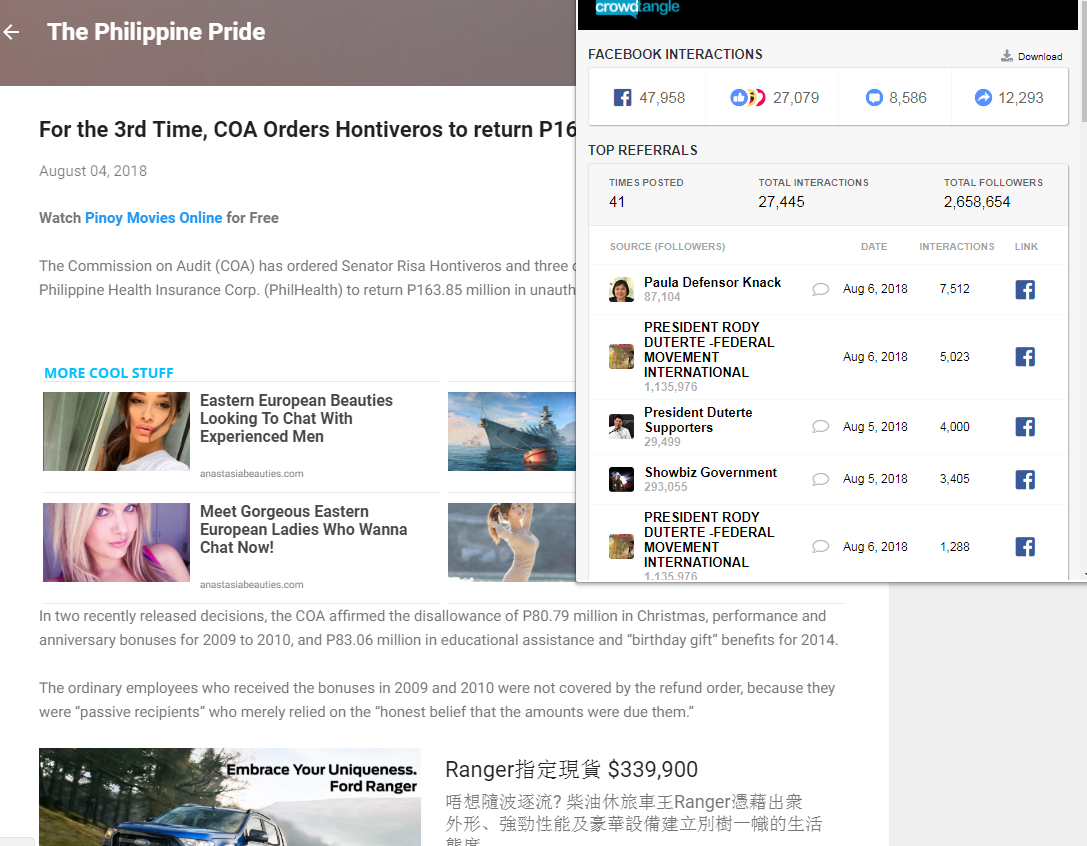The image size is (1087, 846).
Task: Open Facebook link for Paula Defensor Knack post
Action: click(x=1025, y=289)
